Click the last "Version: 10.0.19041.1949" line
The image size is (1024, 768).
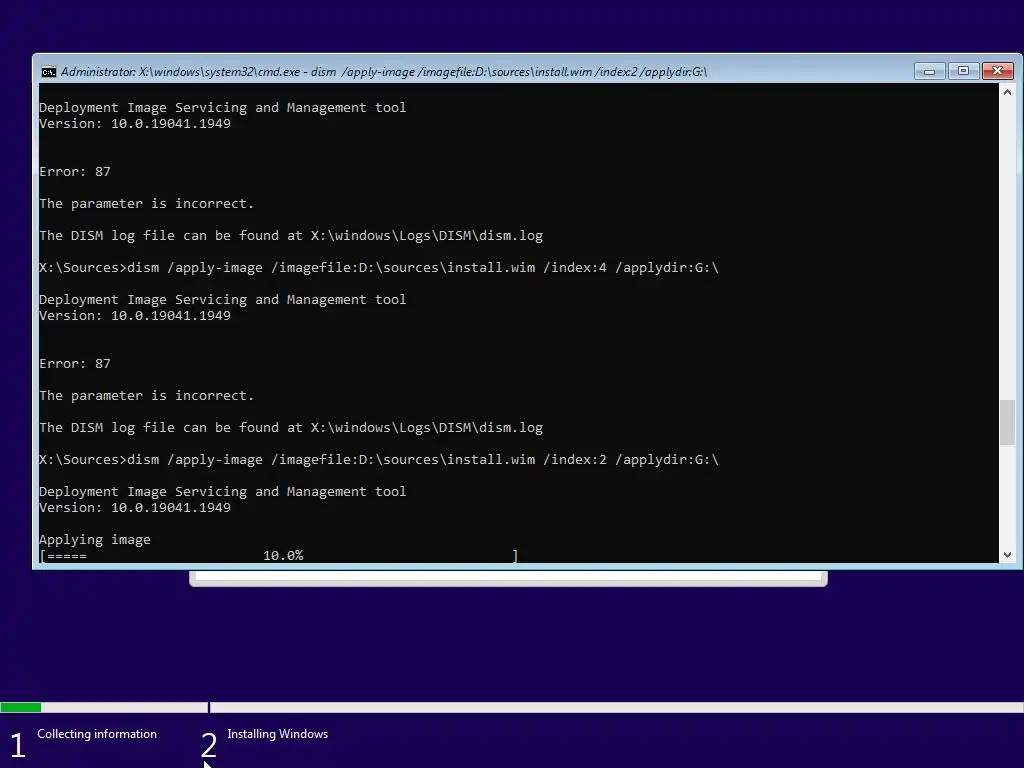tap(135, 507)
